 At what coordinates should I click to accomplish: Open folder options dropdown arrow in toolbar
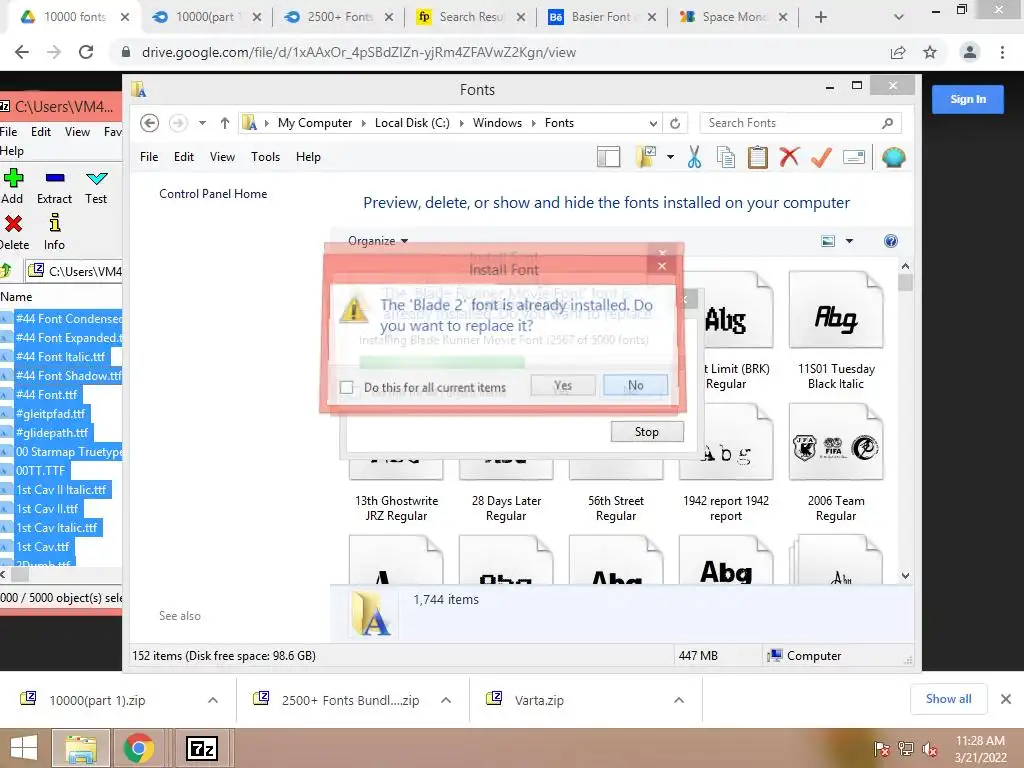670,157
